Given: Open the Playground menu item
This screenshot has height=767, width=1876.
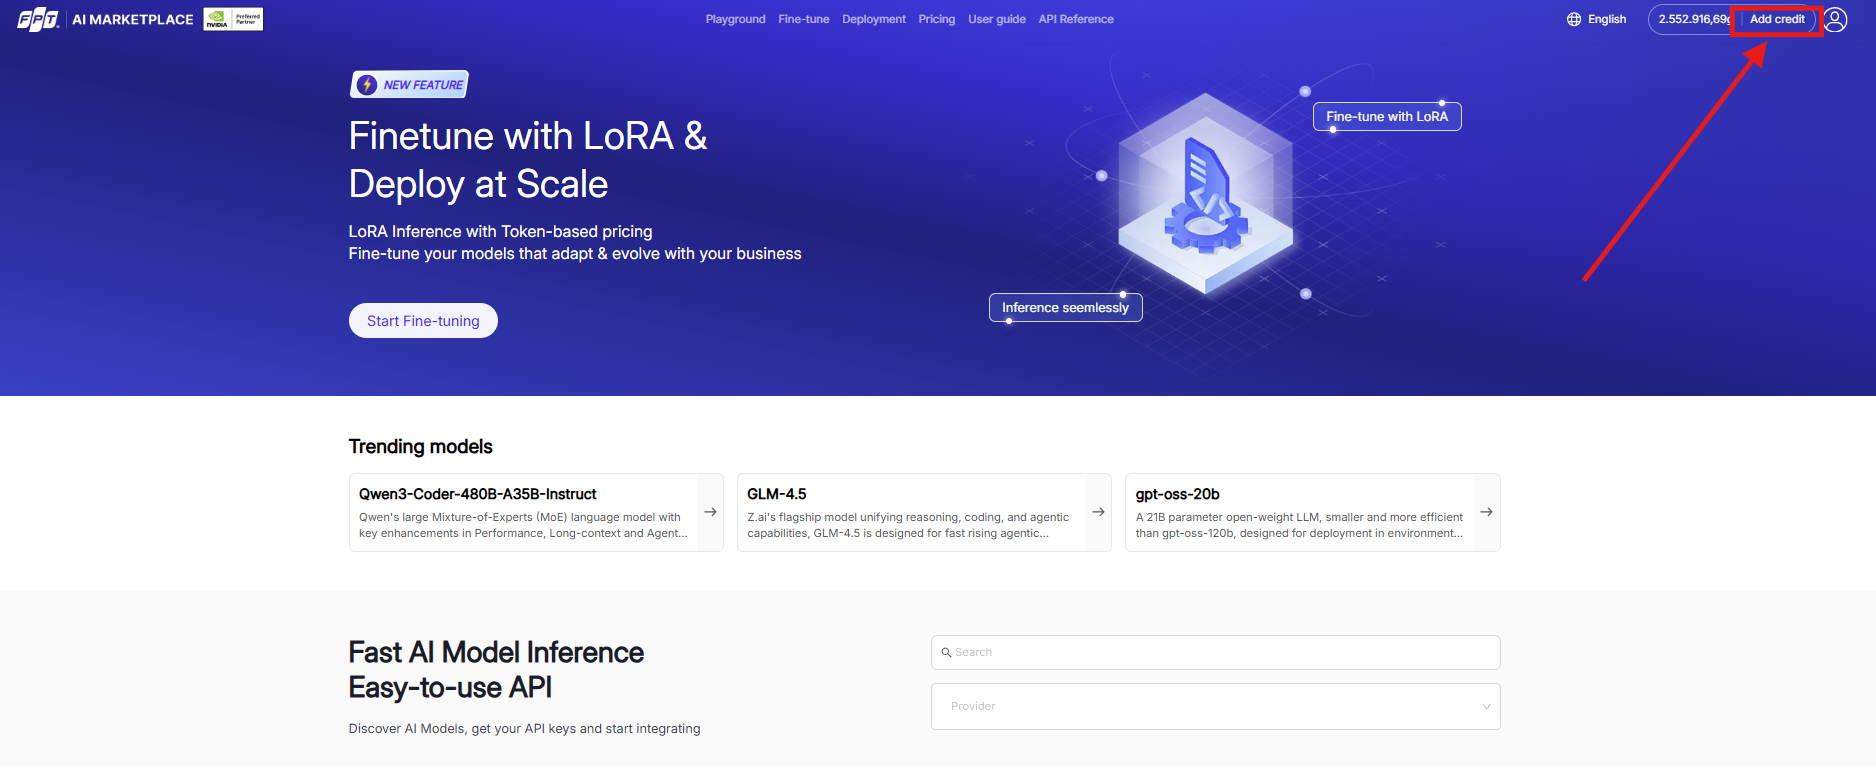Looking at the screenshot, I should click(x=735, y=19).
